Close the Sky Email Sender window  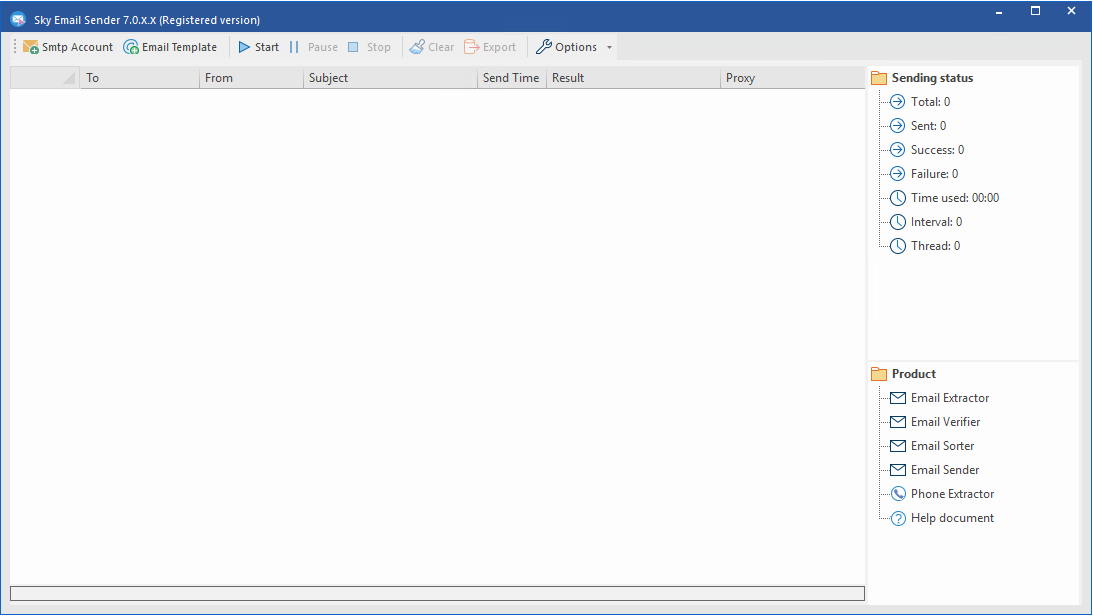[1071, 11]
